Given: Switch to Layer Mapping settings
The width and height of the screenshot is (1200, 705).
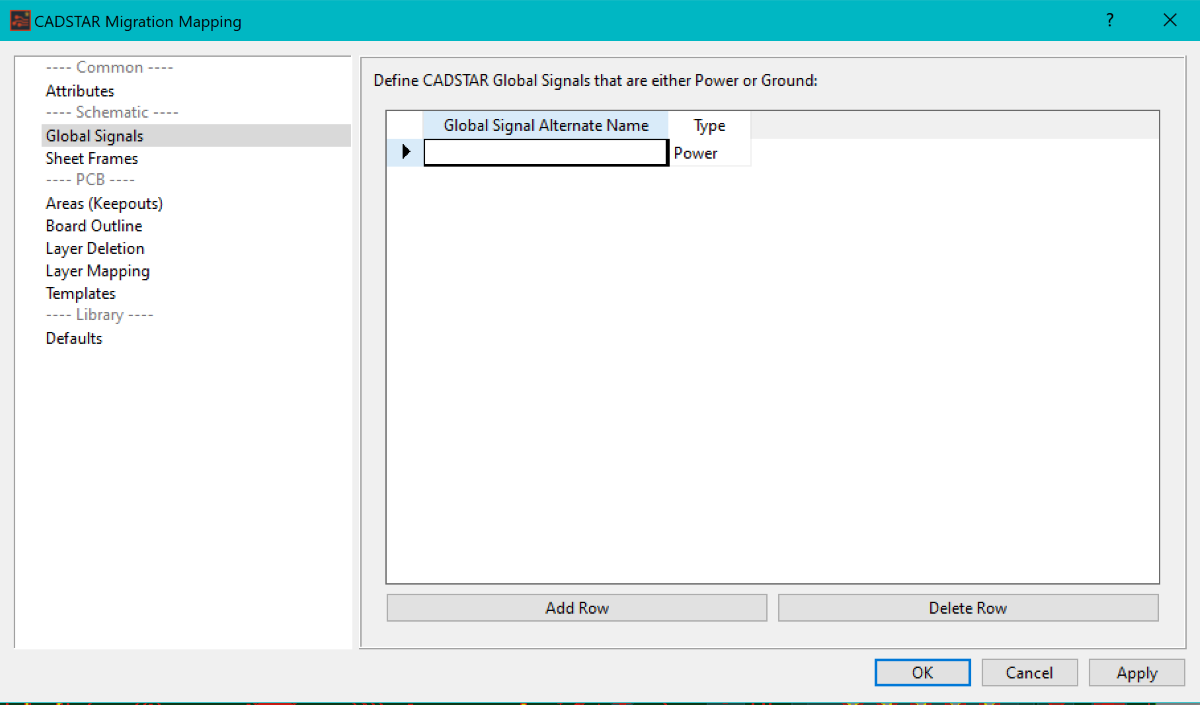Looking at the screenshot, I should [98, 271].
